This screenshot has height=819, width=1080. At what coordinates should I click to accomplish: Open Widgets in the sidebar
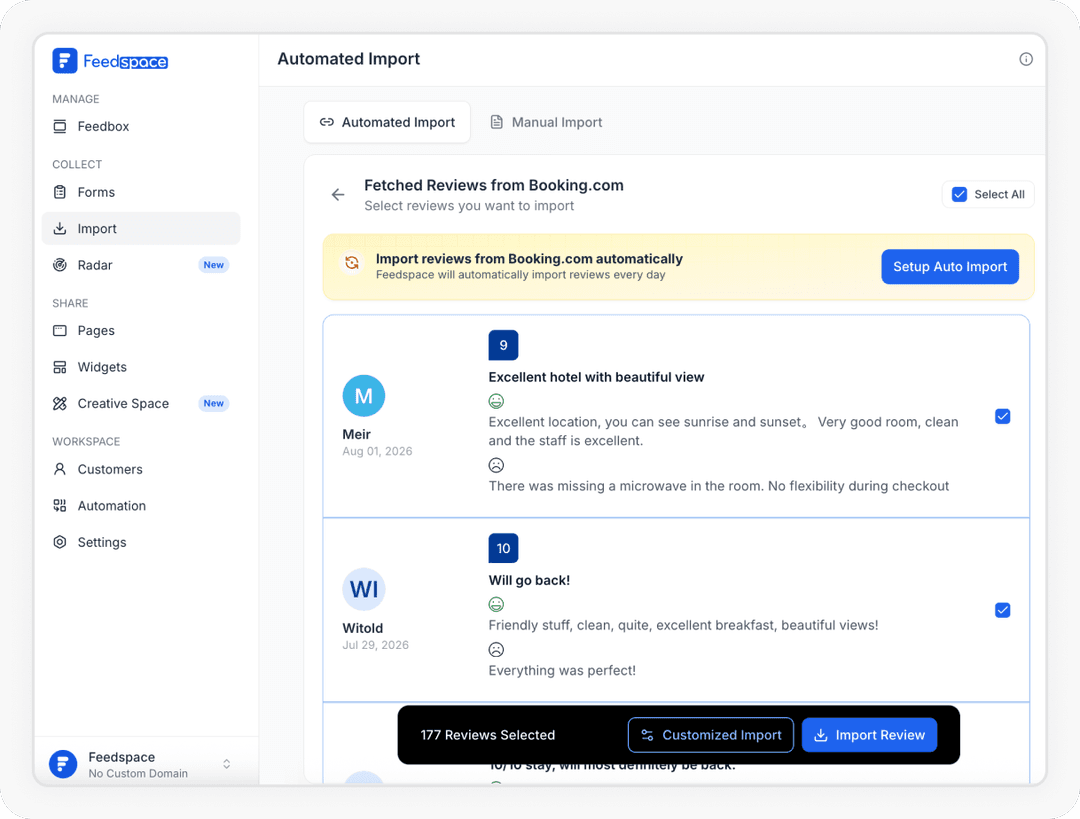point(141,367)
